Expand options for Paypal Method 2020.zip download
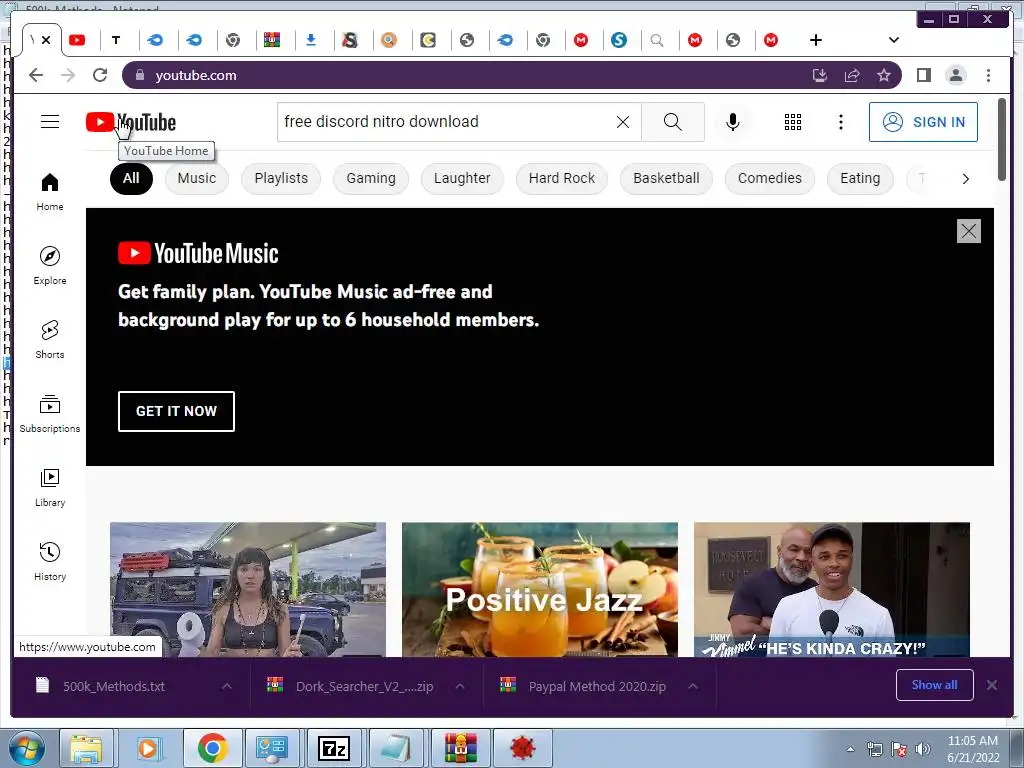Viewport: 1024px width, 768px height. 693,686
